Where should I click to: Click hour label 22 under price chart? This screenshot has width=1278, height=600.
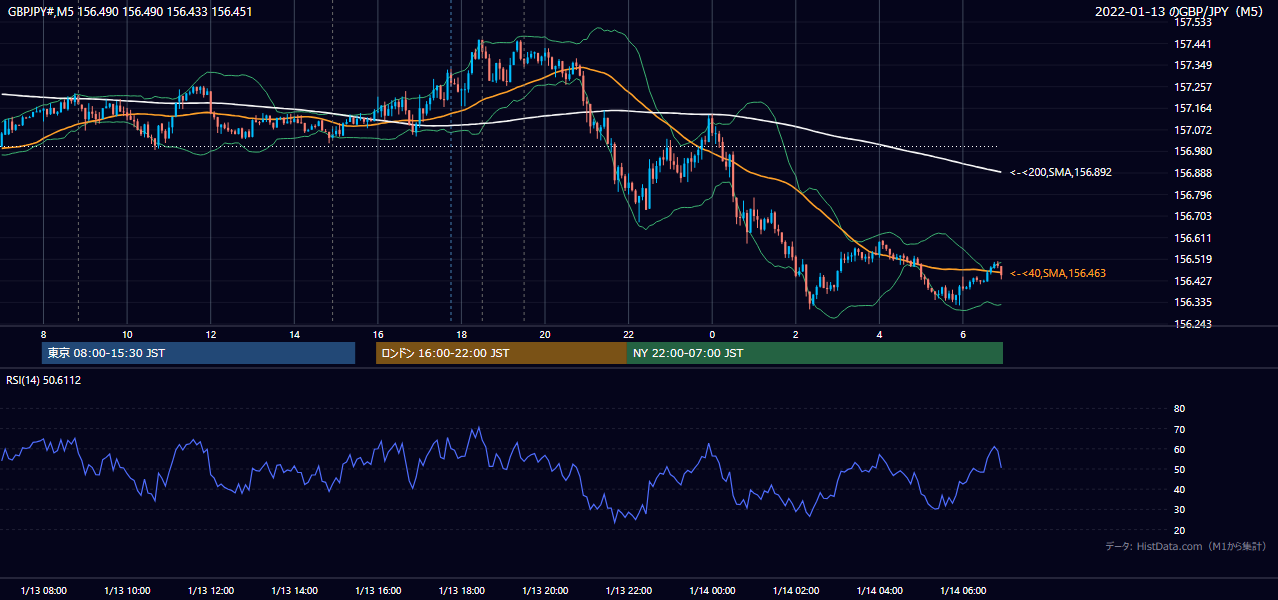628,334
